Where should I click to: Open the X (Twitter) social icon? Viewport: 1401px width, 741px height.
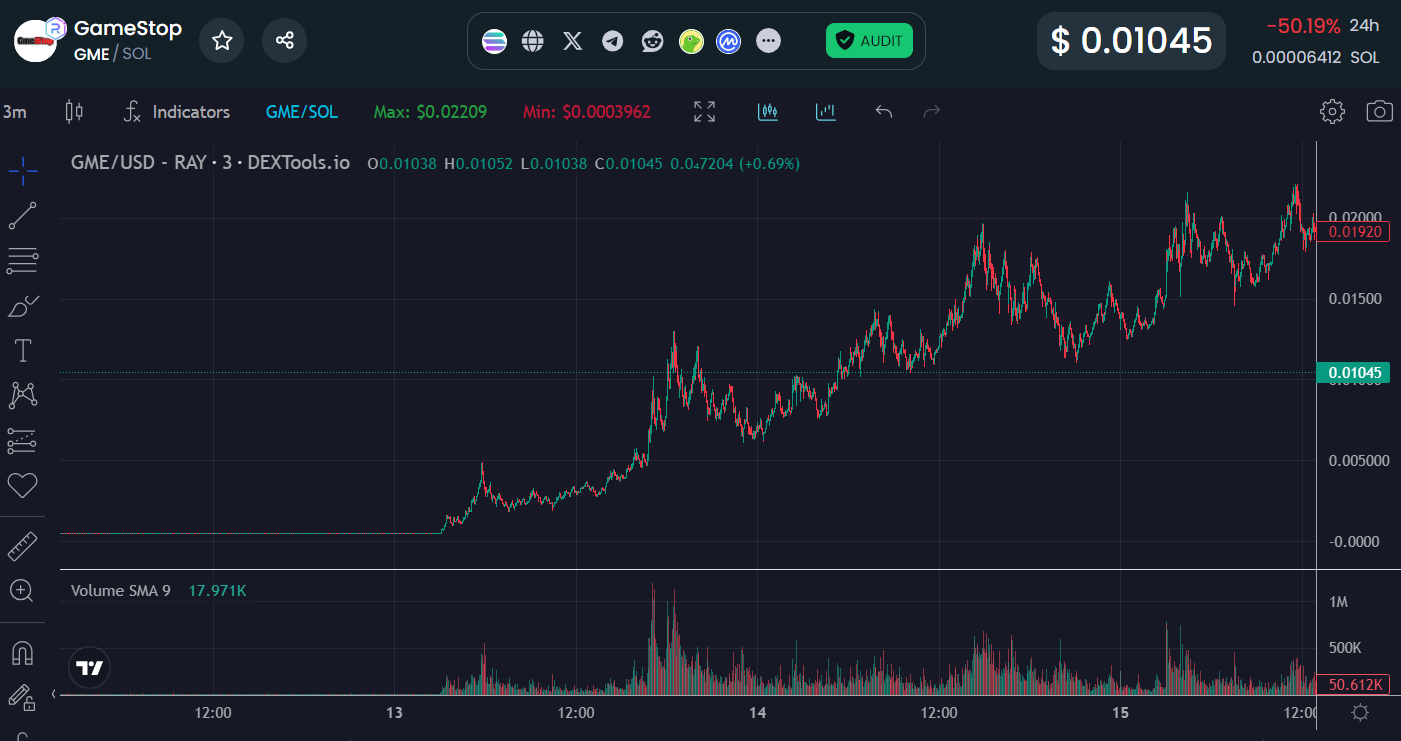pyautogui.click(x=572, y=41)
